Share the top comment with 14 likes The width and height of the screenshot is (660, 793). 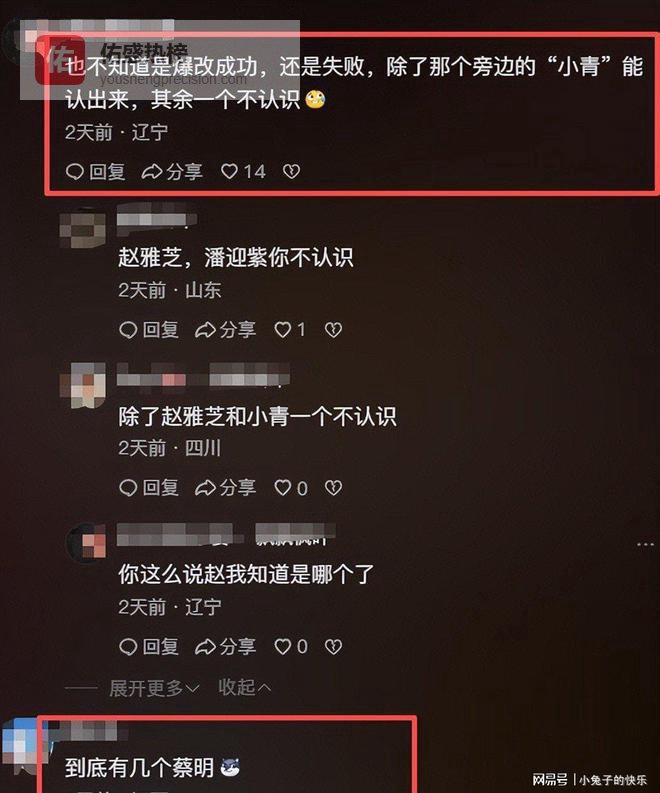[x=172, y=171]
